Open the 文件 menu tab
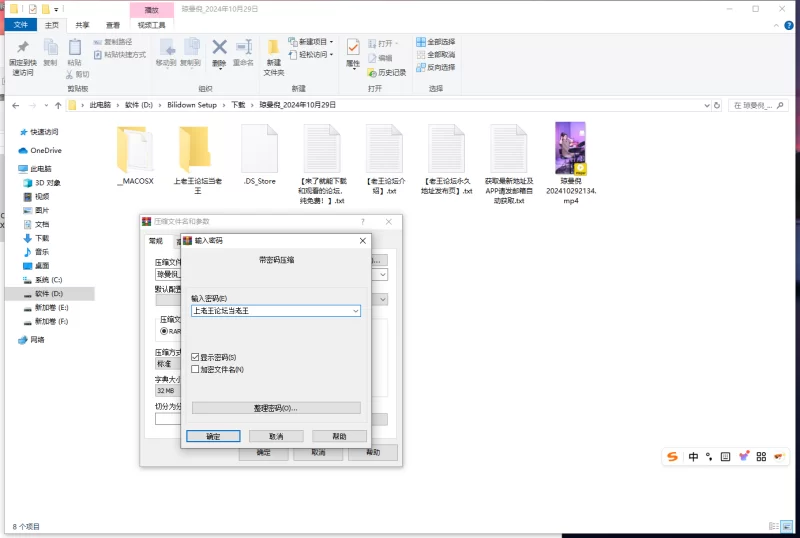The height and width of the screenshot is (538, 800). tap(22, 25)
